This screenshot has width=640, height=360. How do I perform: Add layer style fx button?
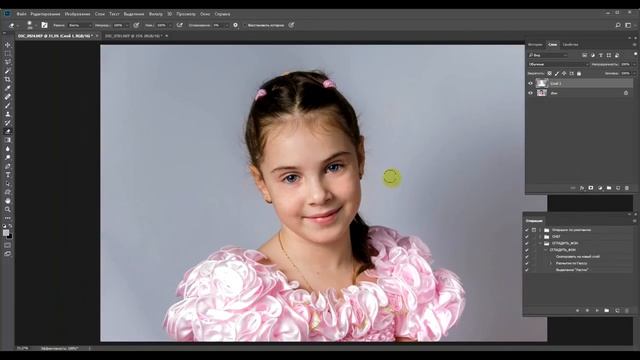point(582,188)
